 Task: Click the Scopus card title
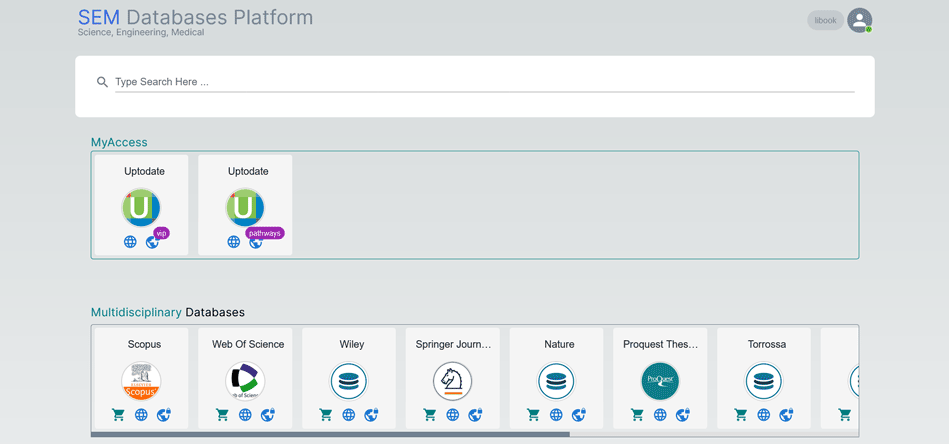pos(144,345)
